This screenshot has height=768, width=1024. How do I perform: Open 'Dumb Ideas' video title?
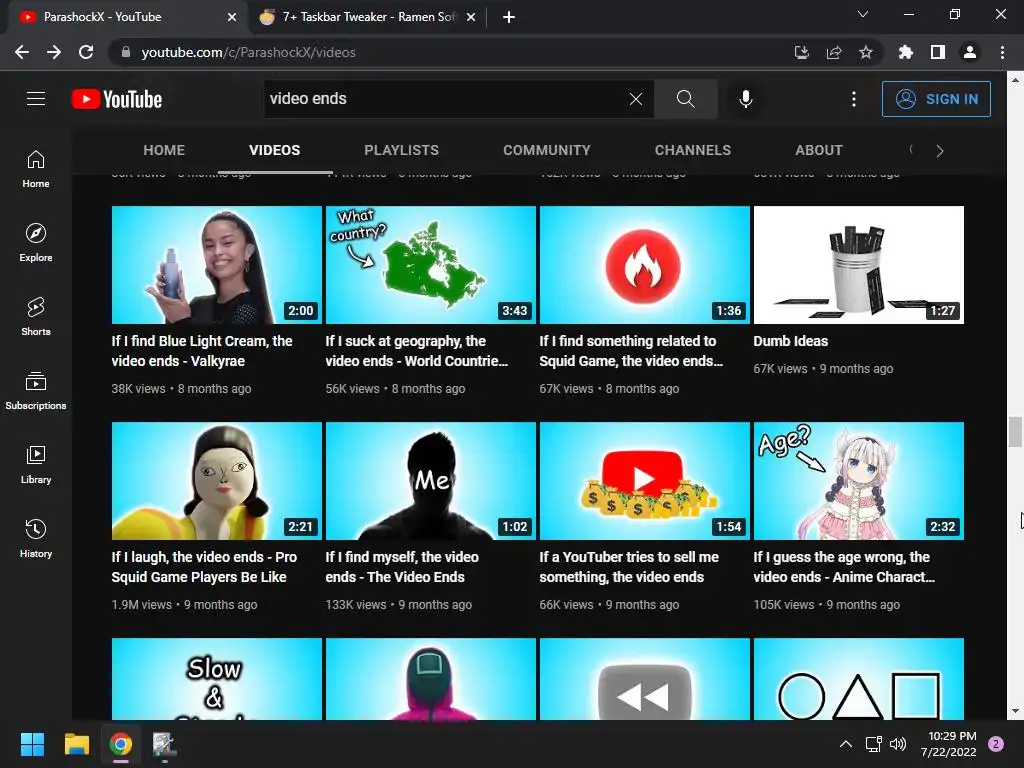pos(791,341)
